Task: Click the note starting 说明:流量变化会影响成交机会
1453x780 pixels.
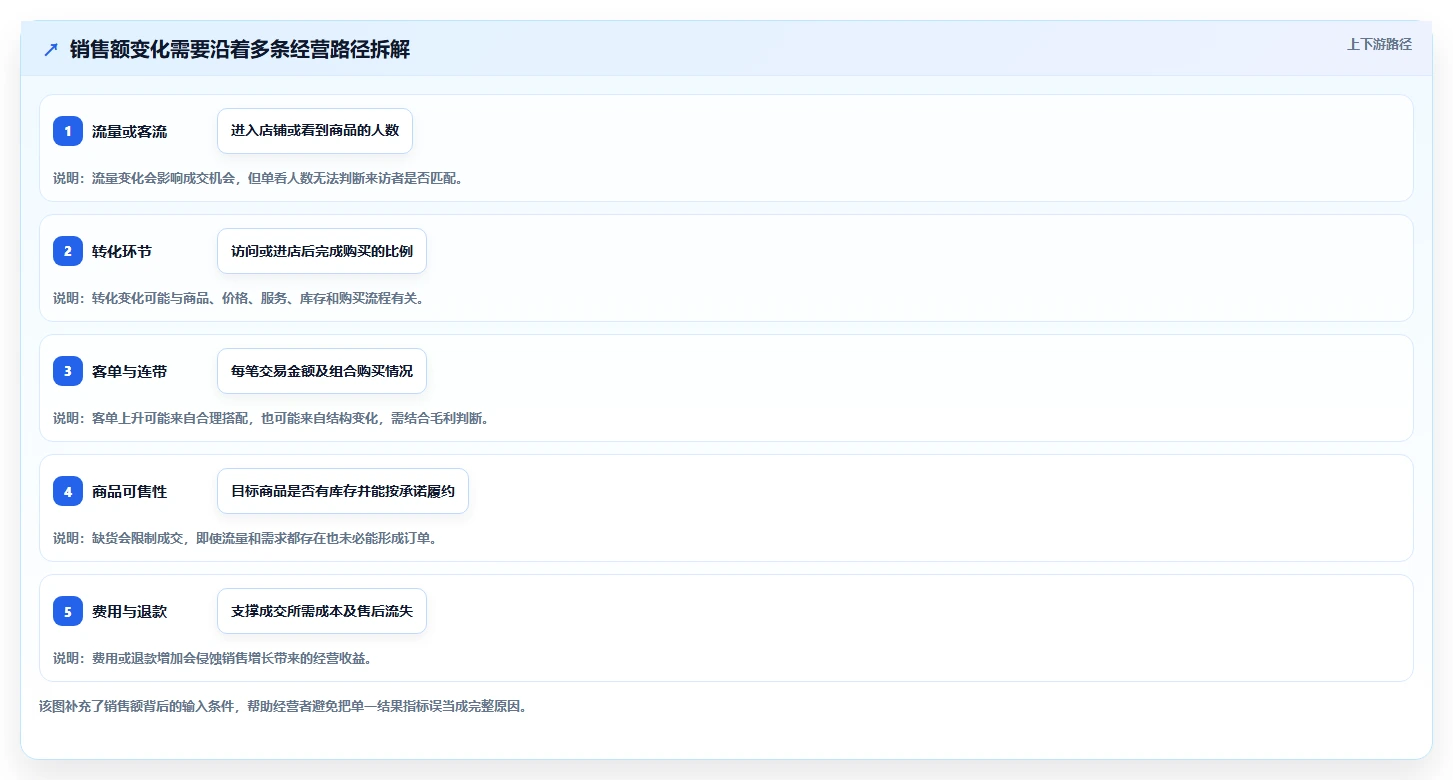Action: pos(258,178)
